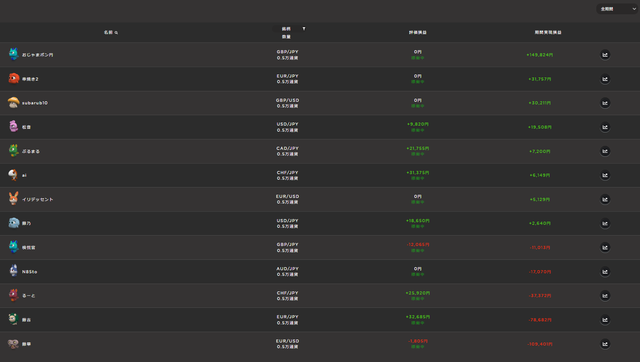Open the 銘柄 filter dropdown in header
Viewport: 640px width, 362px height.
[x=289, y=29]
